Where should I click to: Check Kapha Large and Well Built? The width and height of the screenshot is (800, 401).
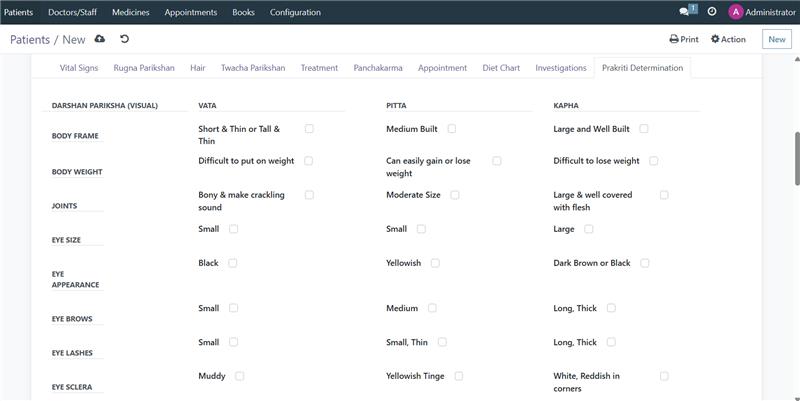point(644,129)
